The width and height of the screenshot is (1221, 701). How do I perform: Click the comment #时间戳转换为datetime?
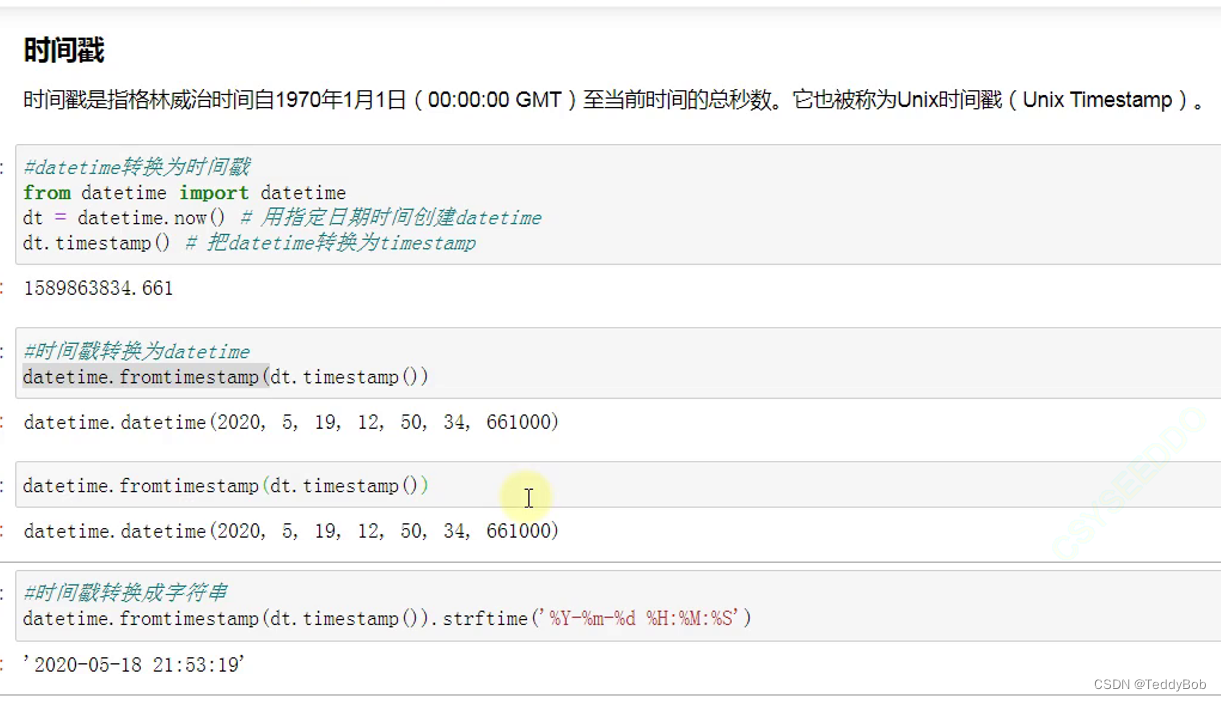click(136, 351)
